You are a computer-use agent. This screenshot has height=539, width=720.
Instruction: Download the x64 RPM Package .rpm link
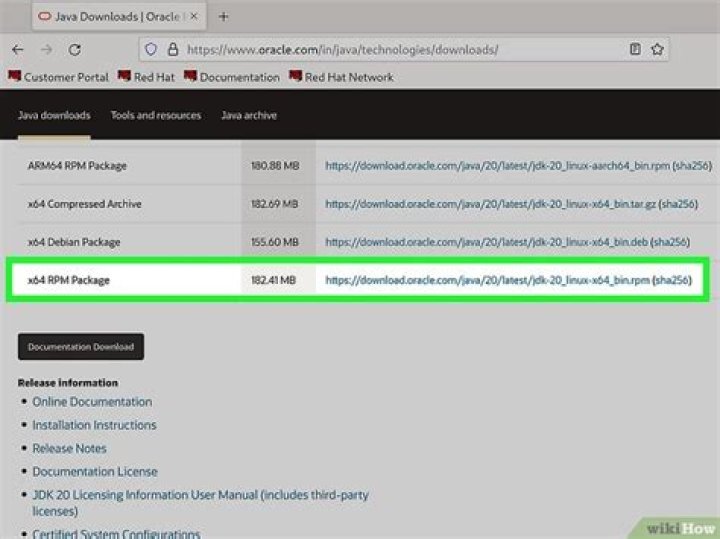488,280
